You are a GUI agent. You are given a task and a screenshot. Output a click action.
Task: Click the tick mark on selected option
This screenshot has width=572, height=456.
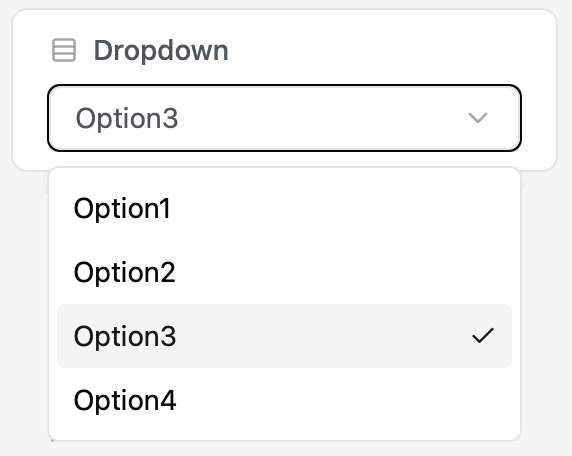pos(483,336)
